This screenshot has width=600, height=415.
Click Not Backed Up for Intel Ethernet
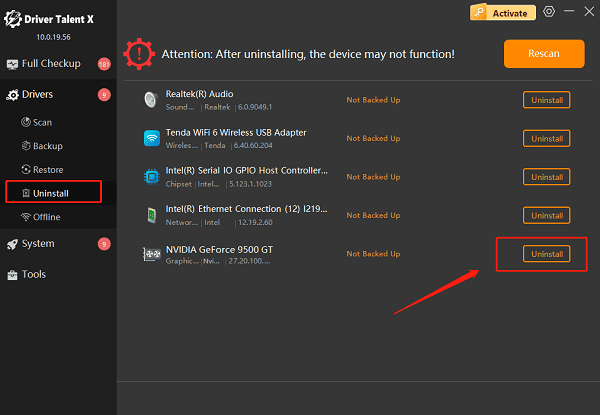[373, 215]
